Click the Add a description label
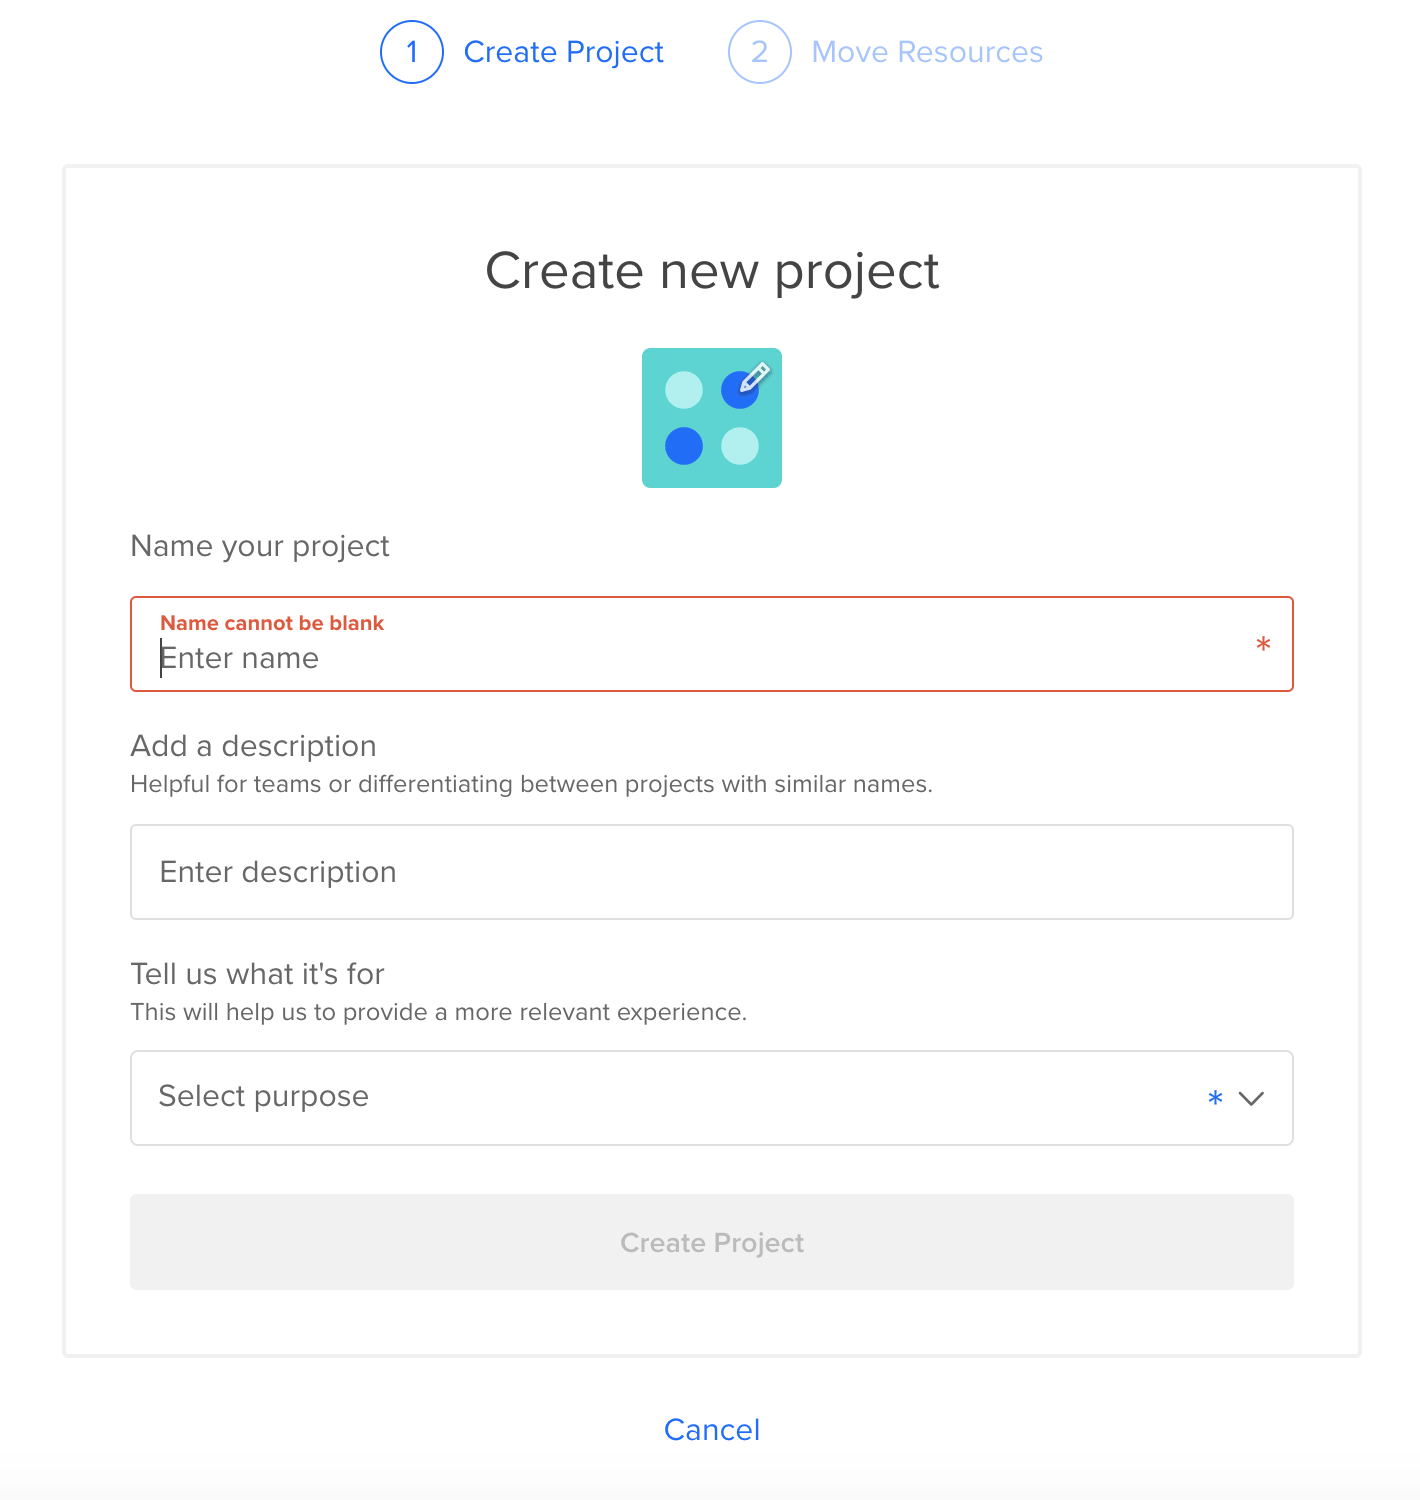This screenshot has height=1500, width=1420. (254, 746)
